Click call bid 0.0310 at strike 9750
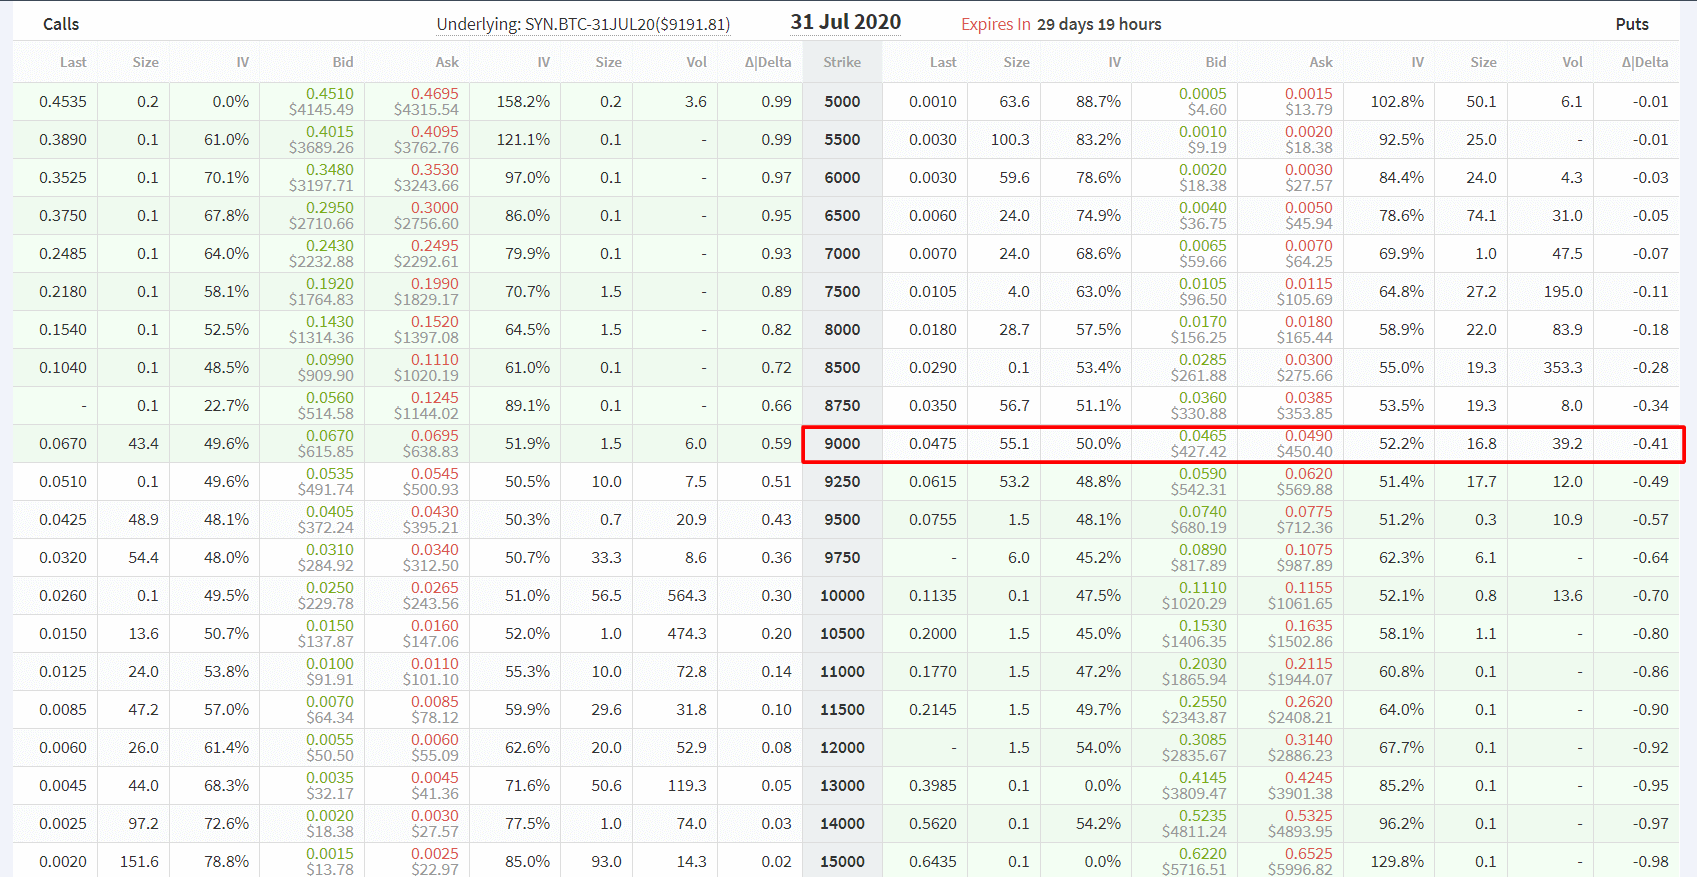Screen dimensions: 1697x877 click(x=330, y=550)
